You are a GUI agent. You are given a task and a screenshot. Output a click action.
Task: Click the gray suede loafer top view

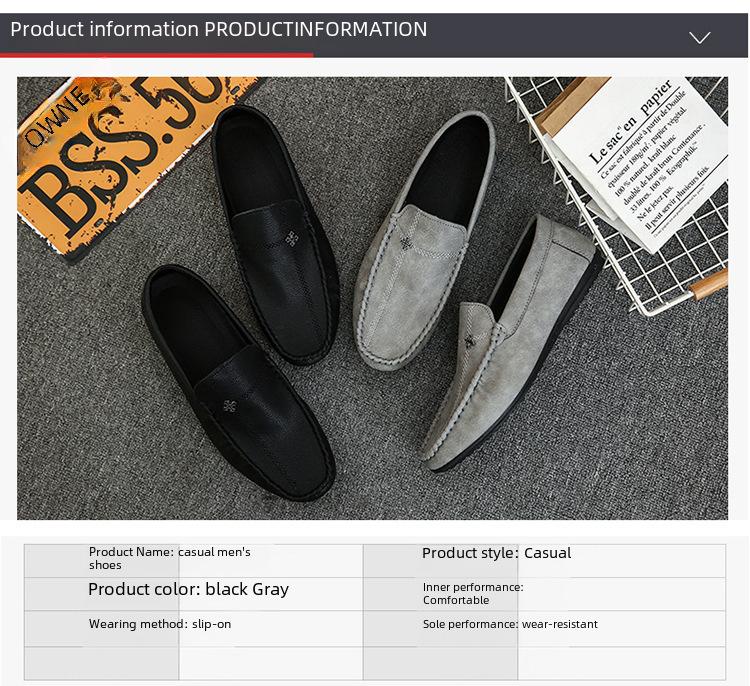(x=423, y=242)
